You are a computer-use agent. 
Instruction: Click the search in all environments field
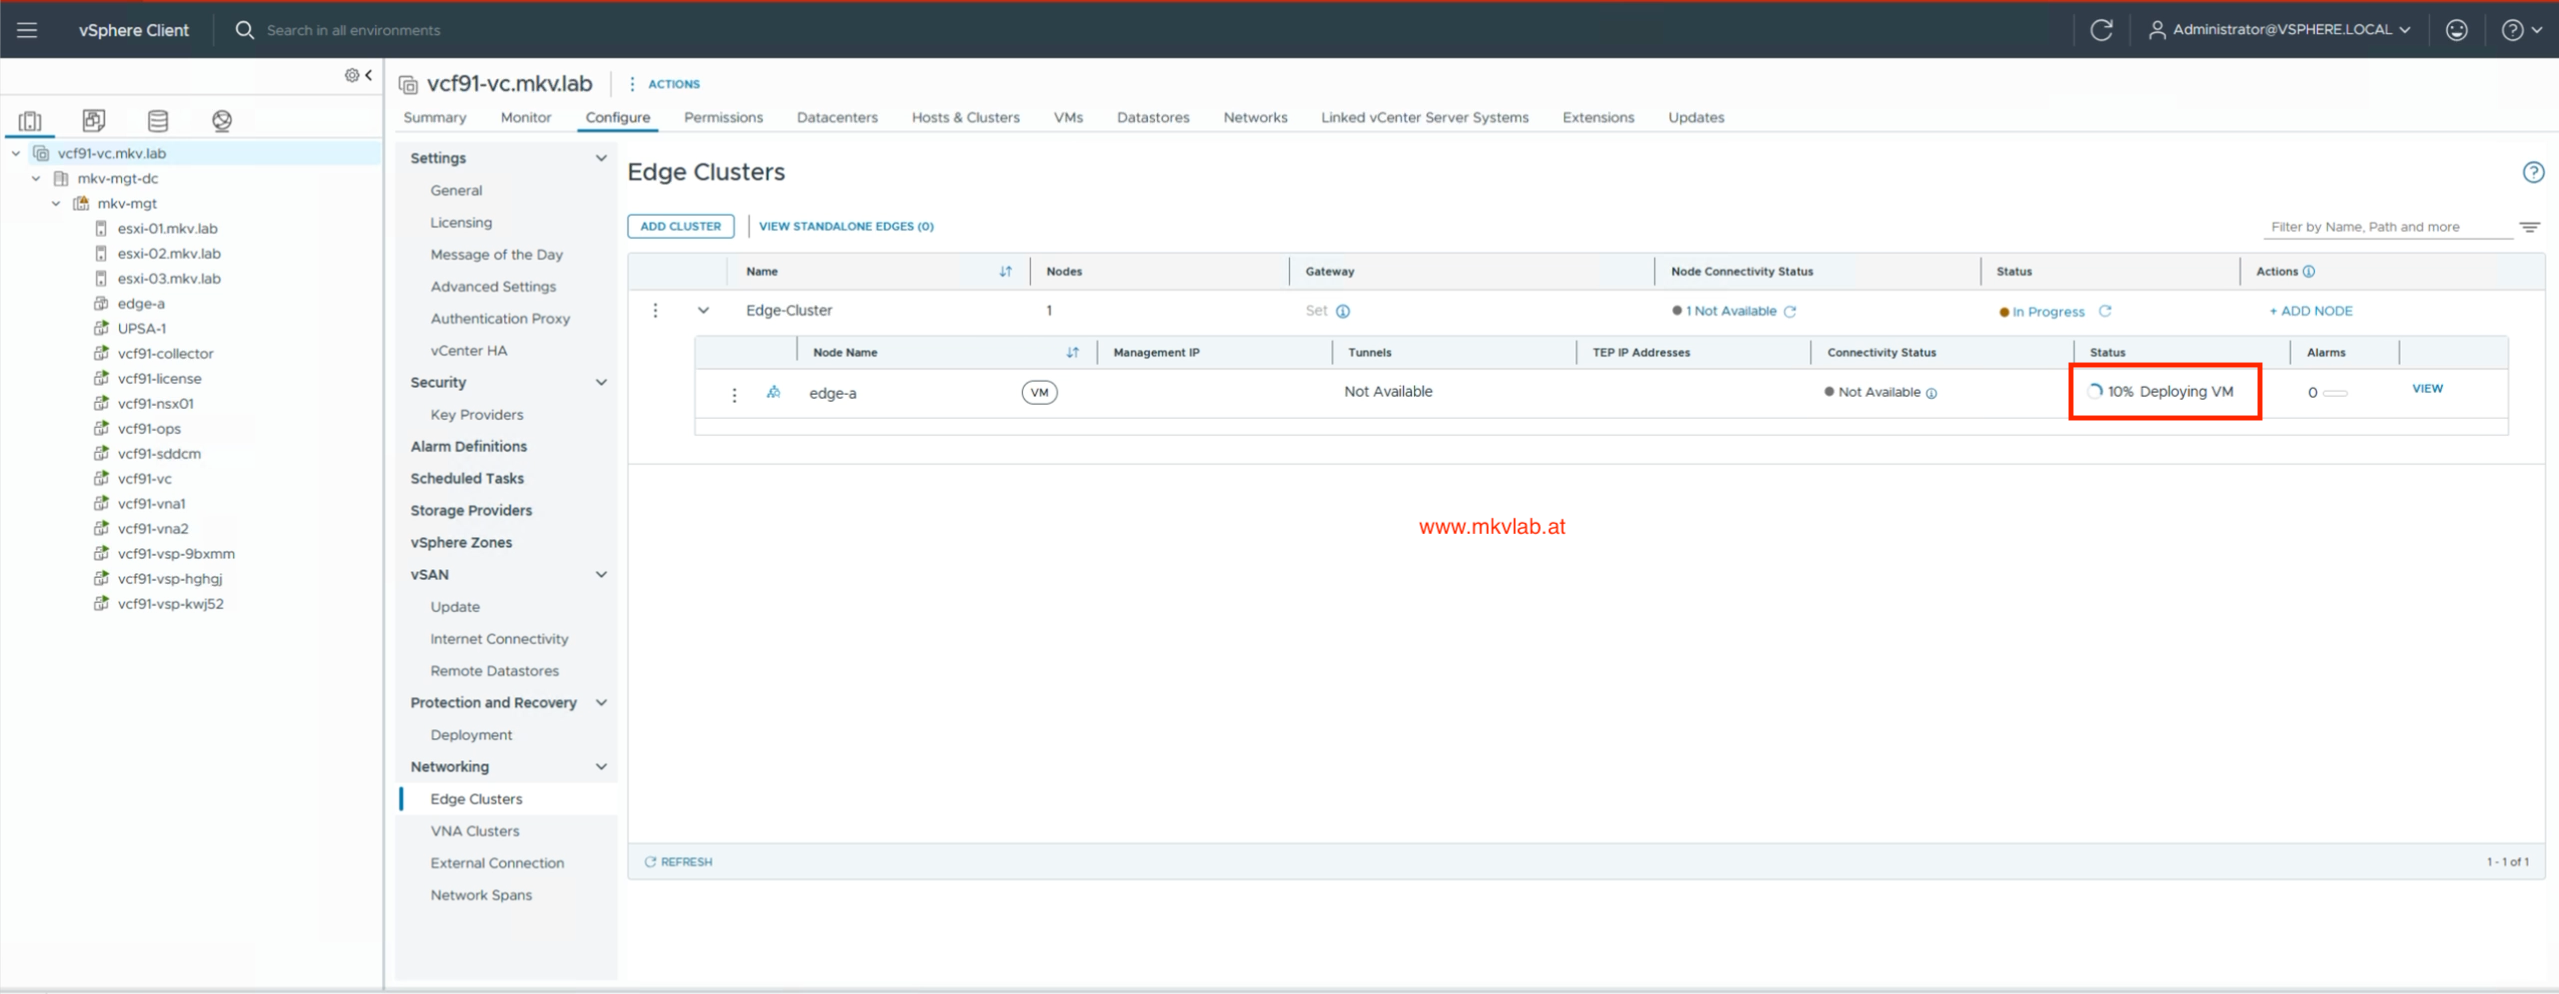[353, 30]
